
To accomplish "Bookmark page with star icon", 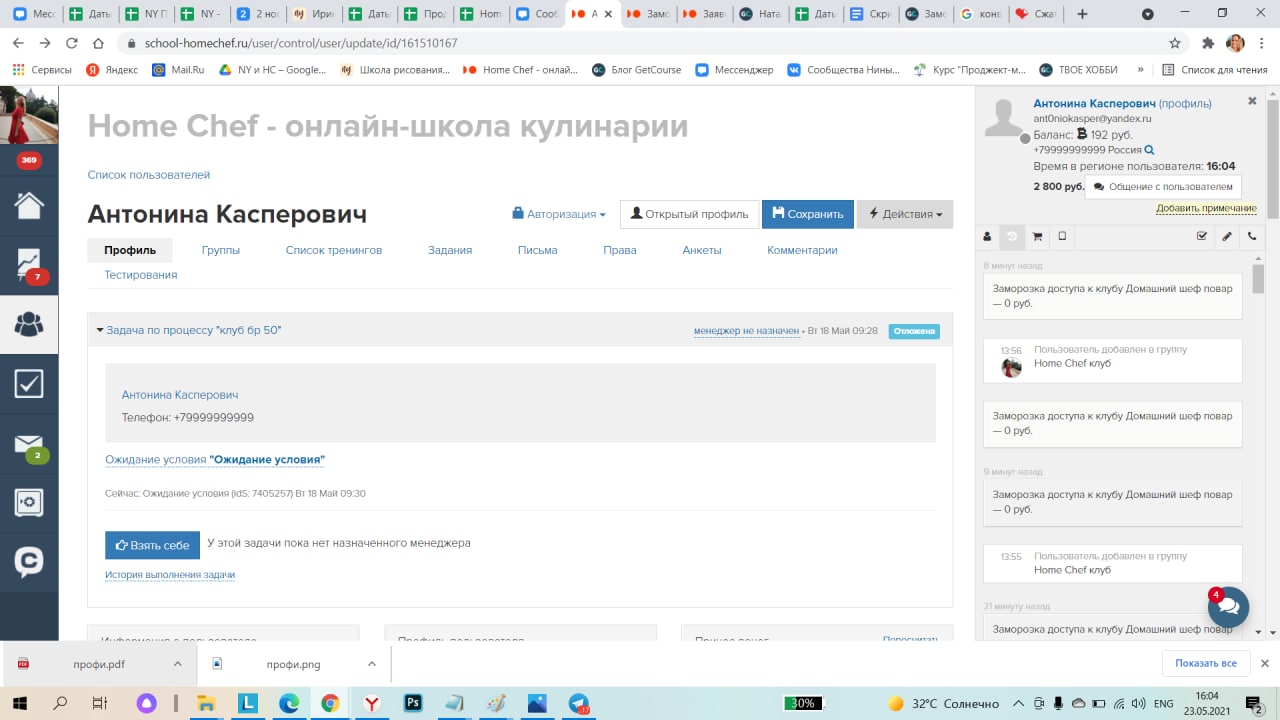I will click(x=1175, y=44).
